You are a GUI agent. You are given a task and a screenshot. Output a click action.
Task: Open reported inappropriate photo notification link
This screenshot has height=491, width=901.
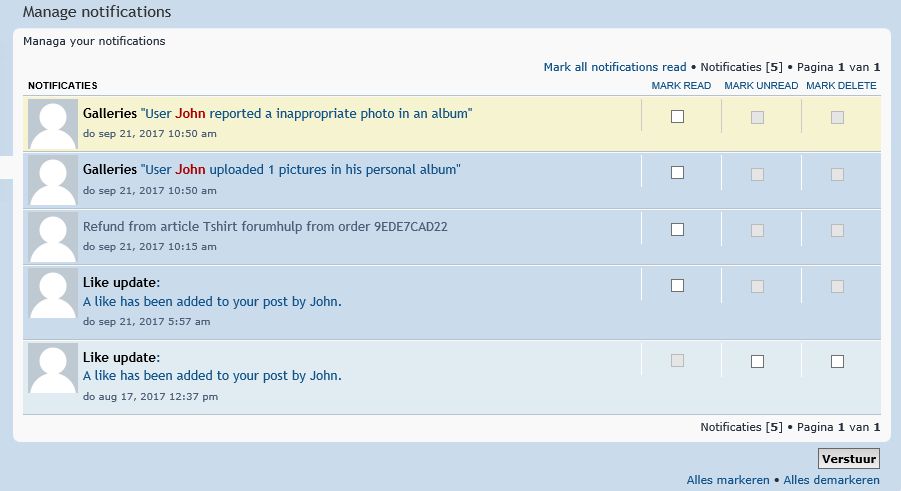coord(306,113)
